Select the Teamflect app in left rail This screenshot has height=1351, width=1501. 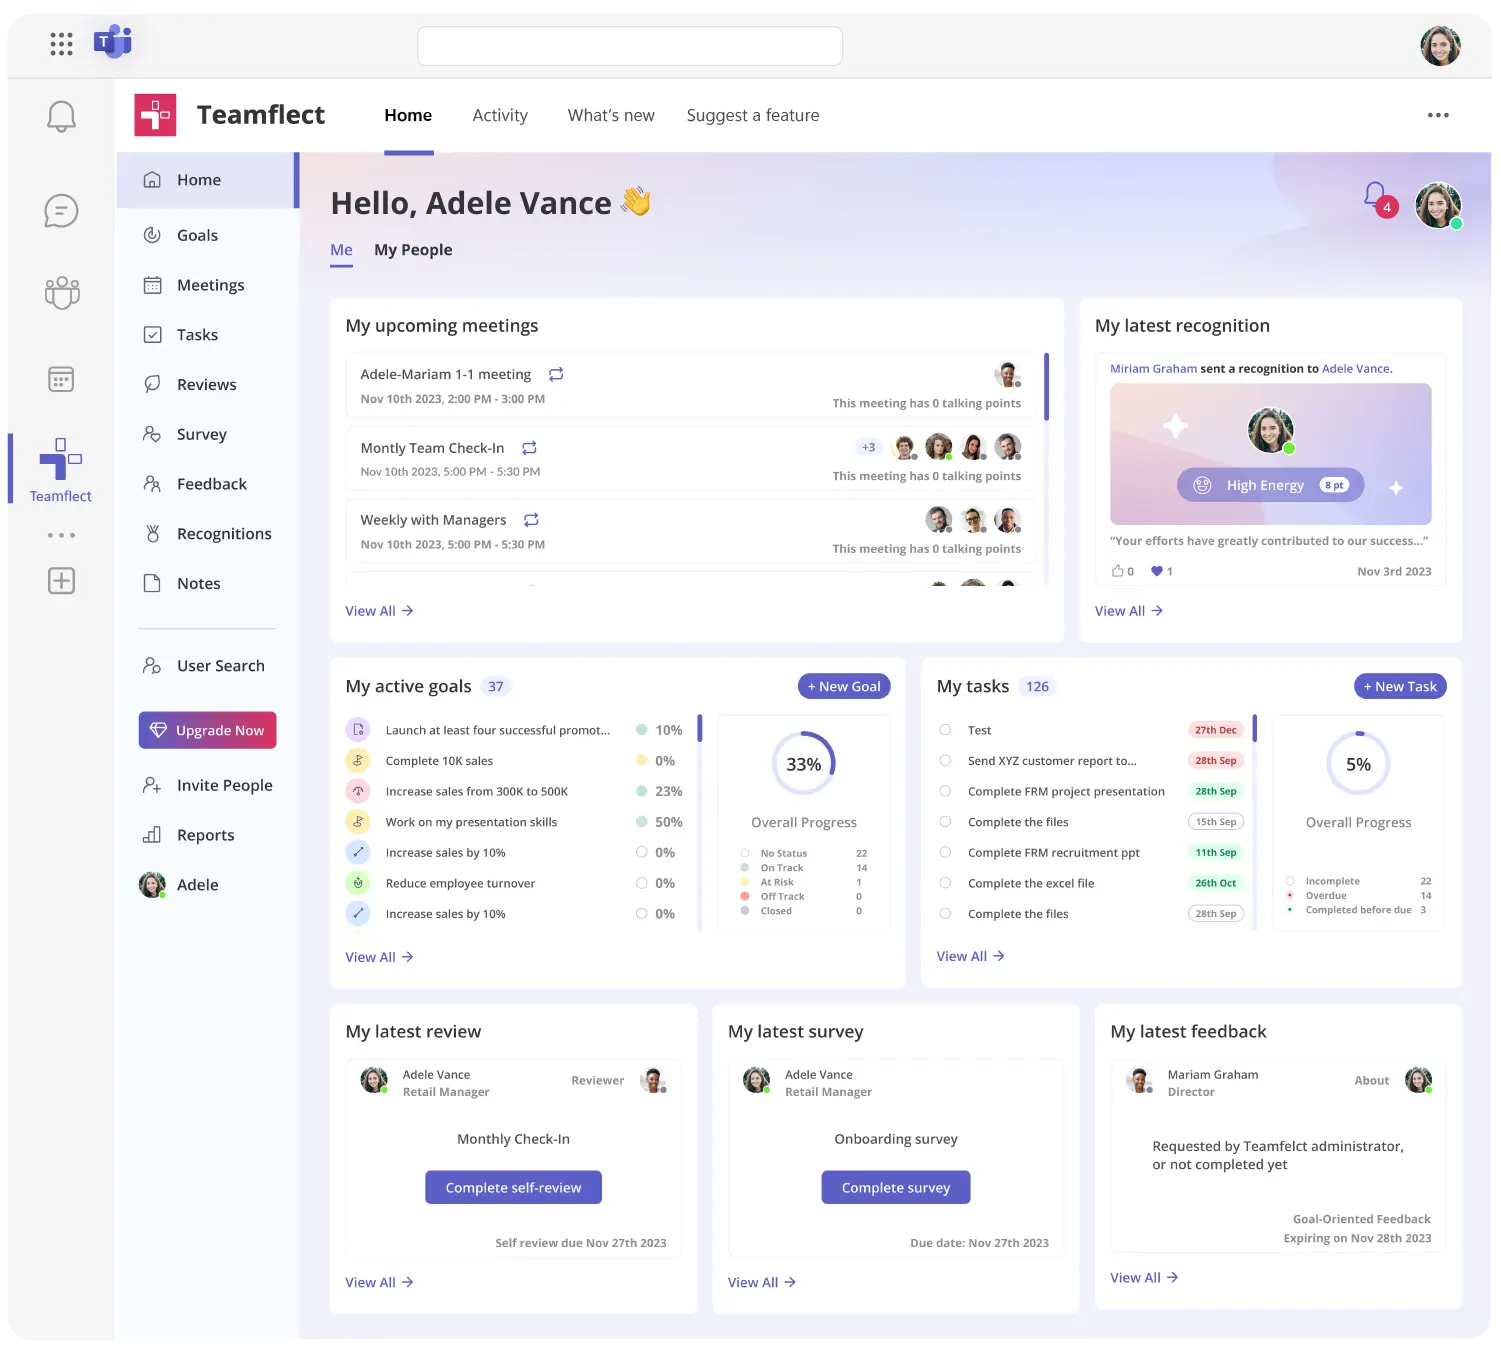(60, 469)
